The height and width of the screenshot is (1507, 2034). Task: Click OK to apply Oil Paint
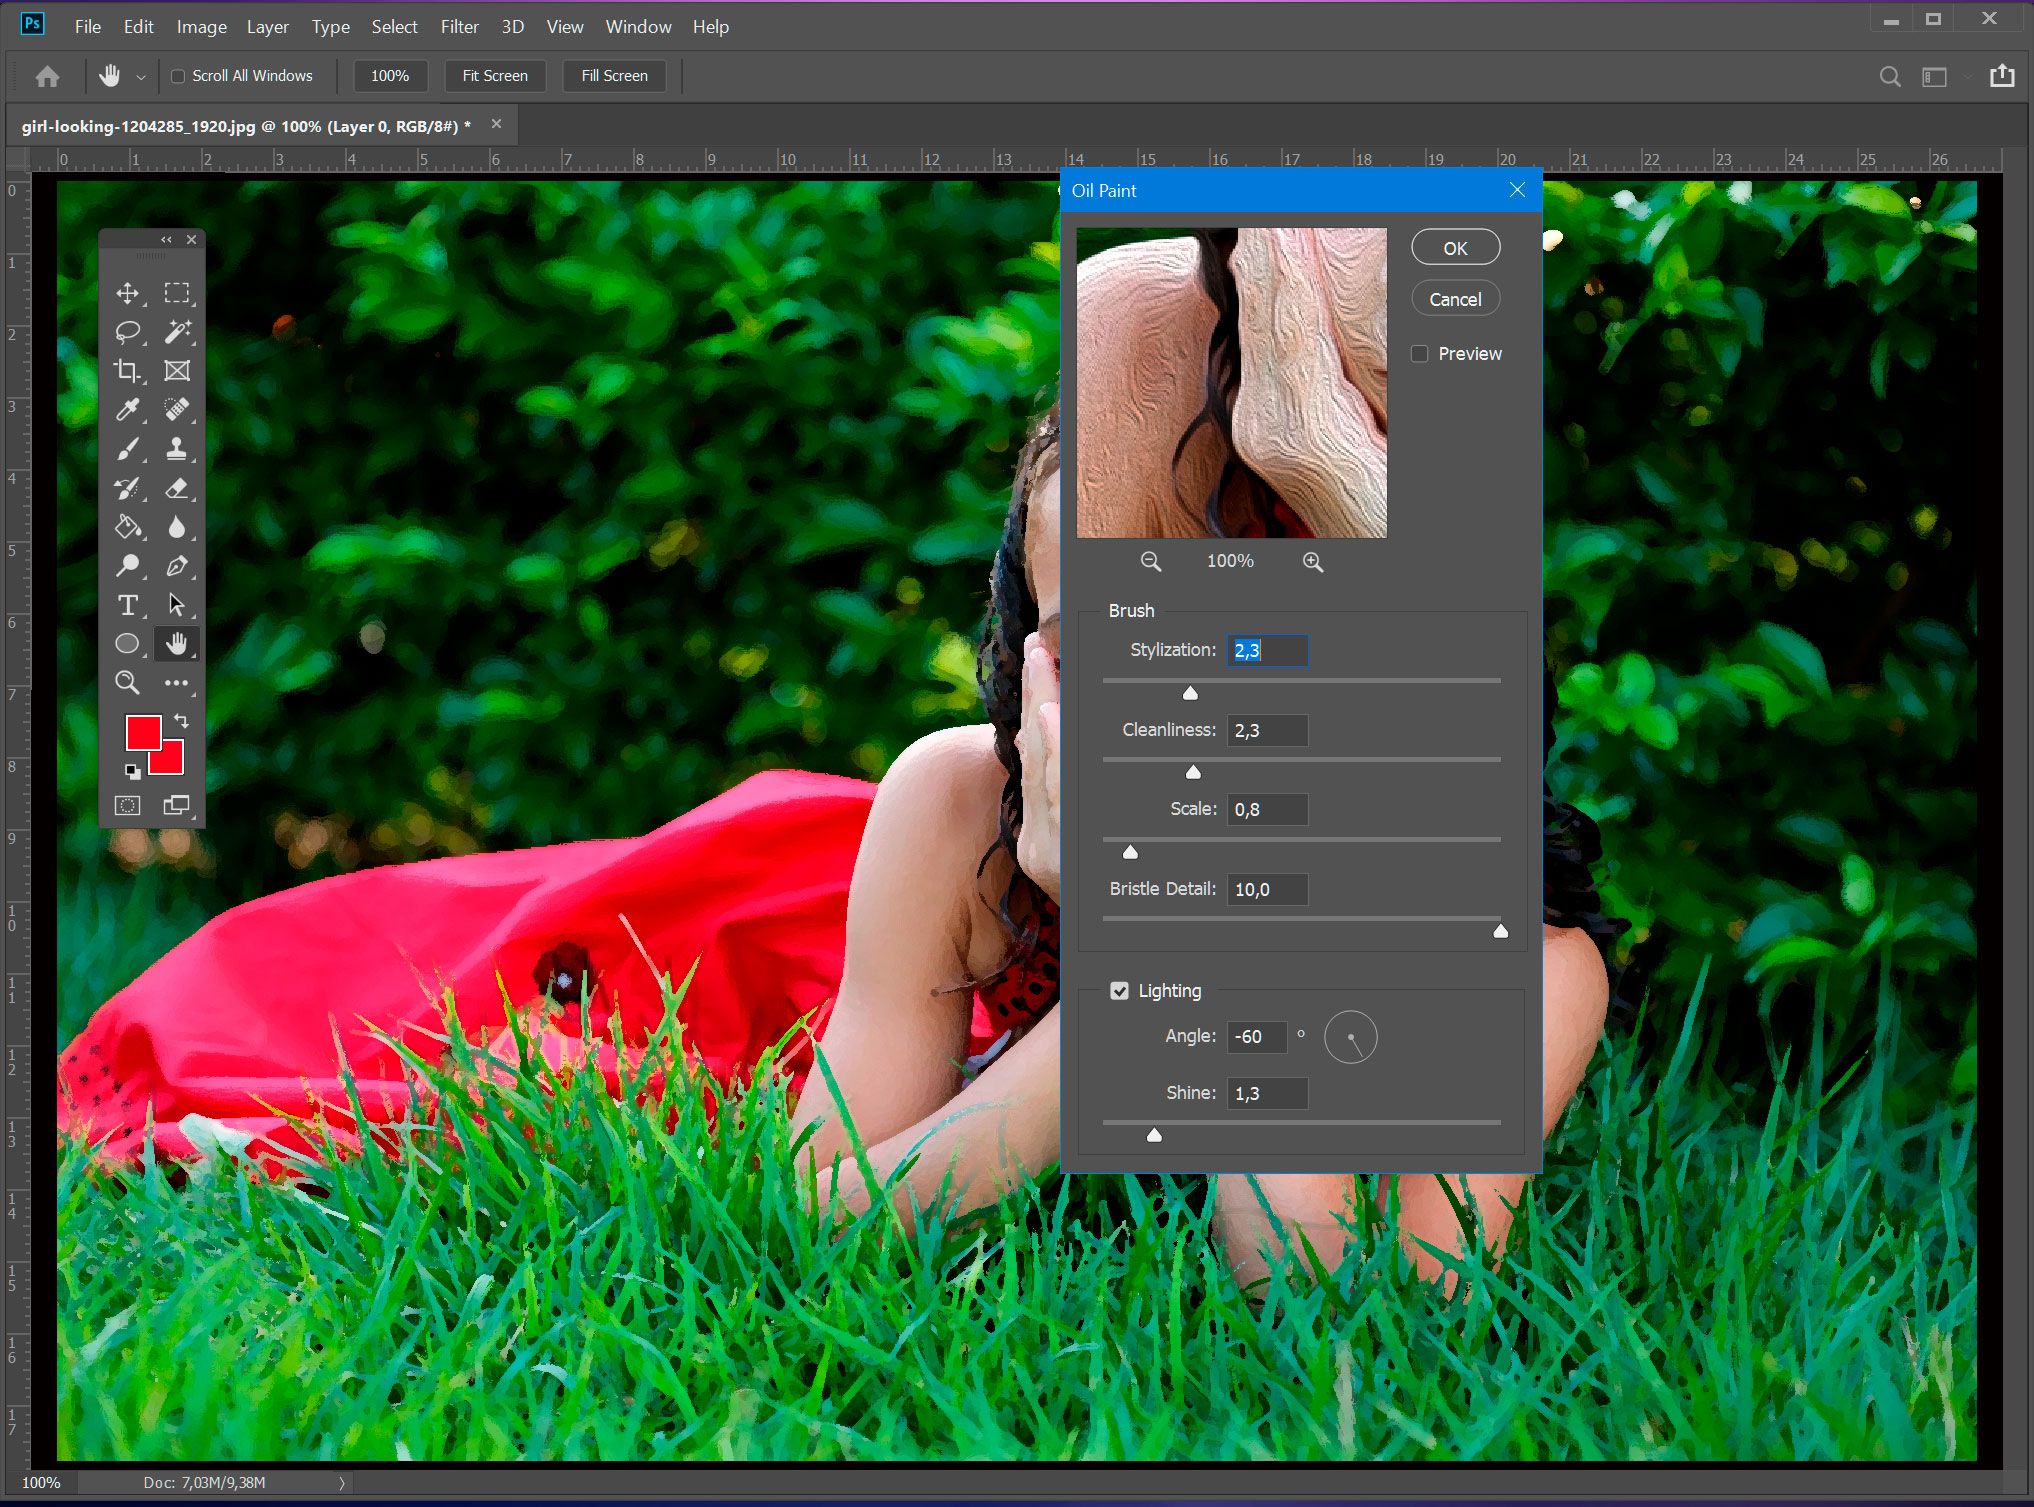pos(1455,249)
